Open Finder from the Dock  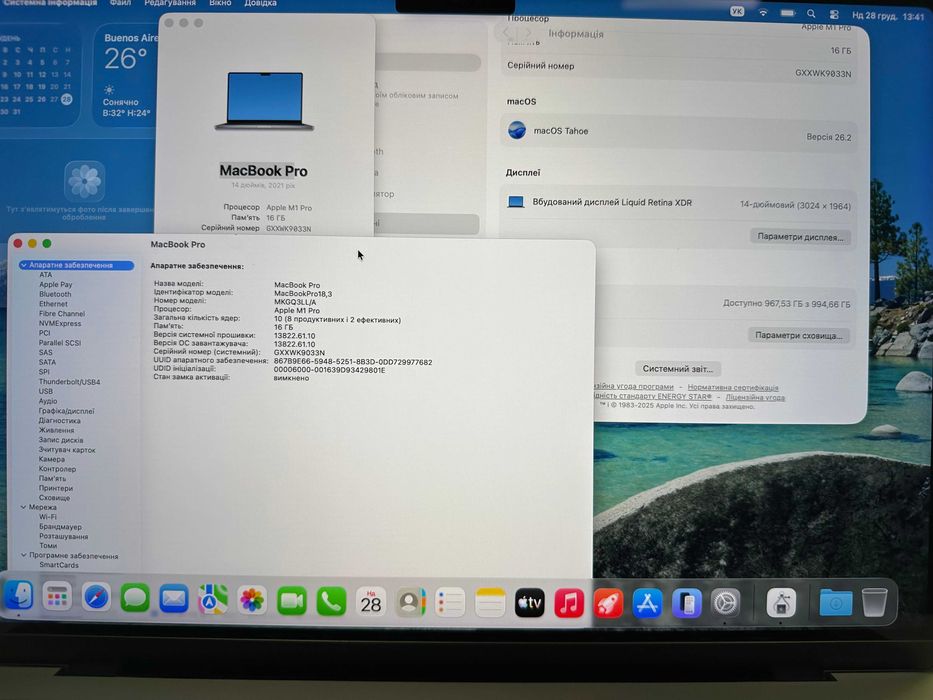pyautogui.click(x=18, y=596)
